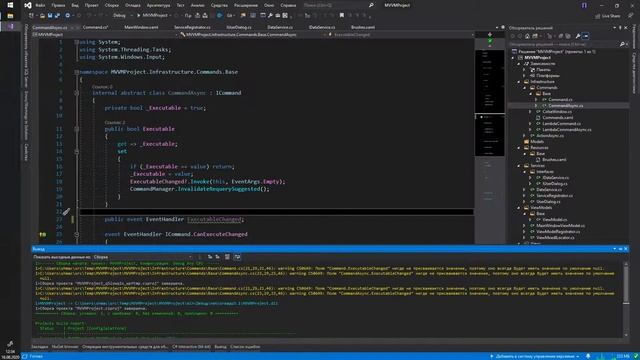Select ServiceRegistrator.cs in Solution Explorer tree
The width and height of the screenshot is (640, 360).
(x=554, y=196)
